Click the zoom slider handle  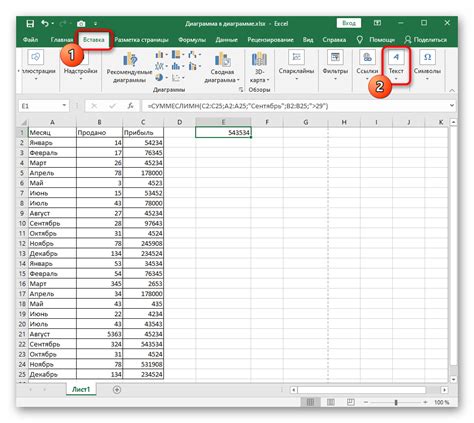click(396, 402)
